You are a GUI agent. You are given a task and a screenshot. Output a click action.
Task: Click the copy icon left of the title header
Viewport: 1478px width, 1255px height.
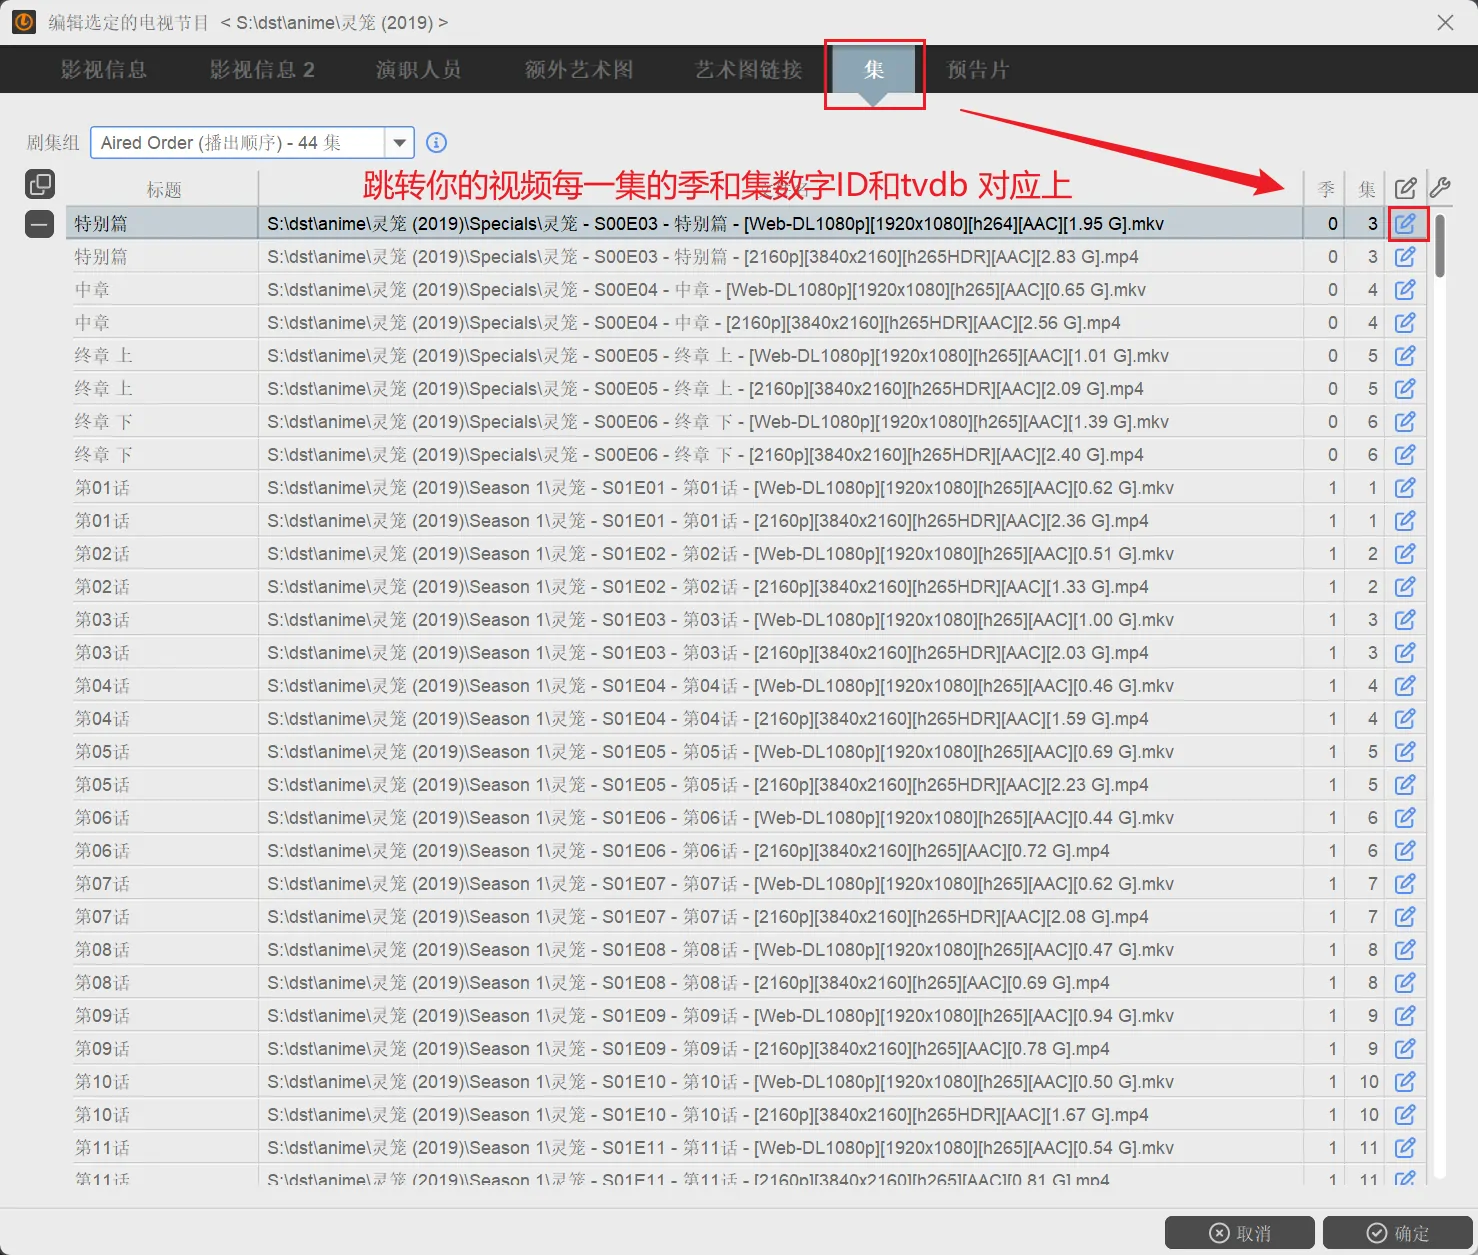pyautogui.click(x=40, y=184)
